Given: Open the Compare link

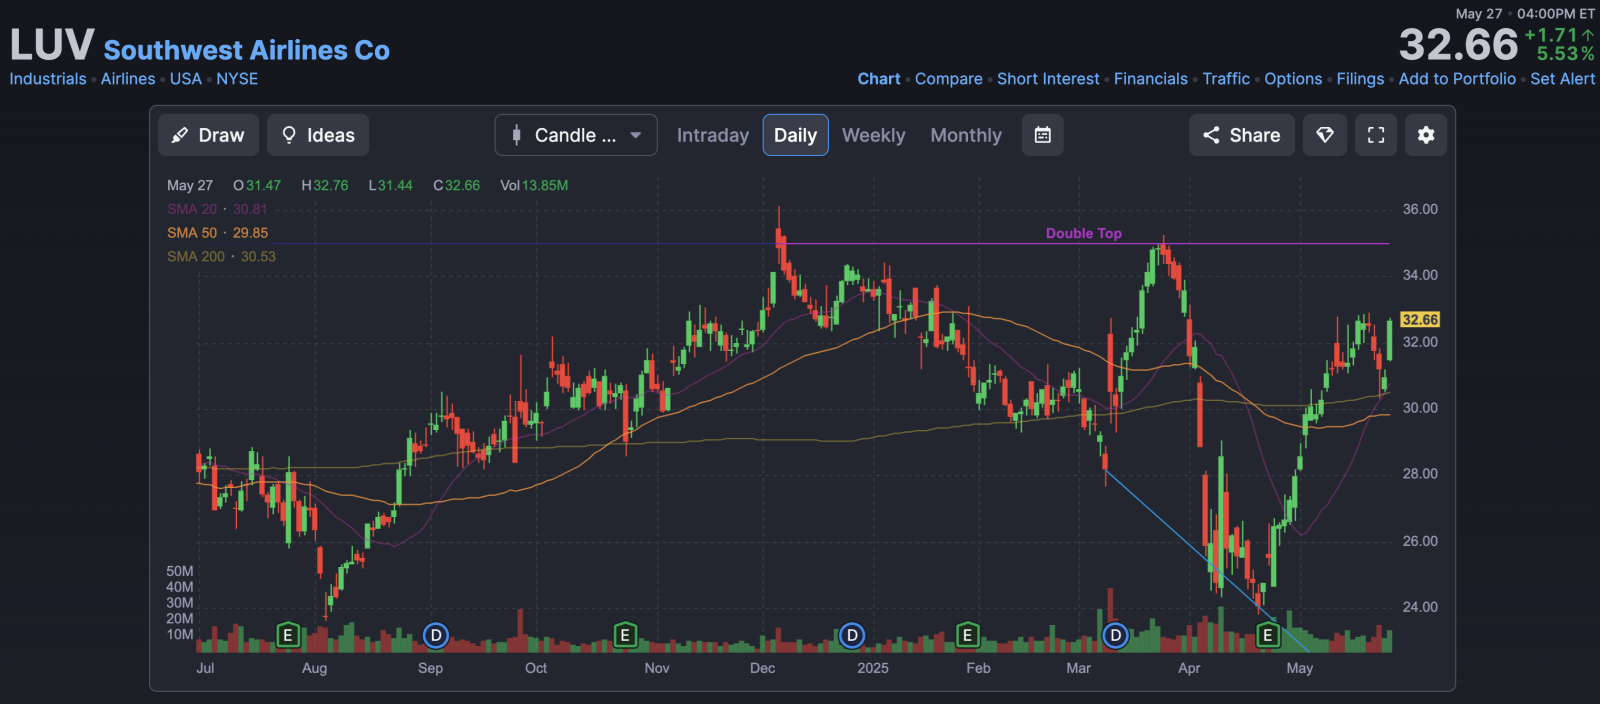Looking at the screenshot, I should [x=948, y=79].
